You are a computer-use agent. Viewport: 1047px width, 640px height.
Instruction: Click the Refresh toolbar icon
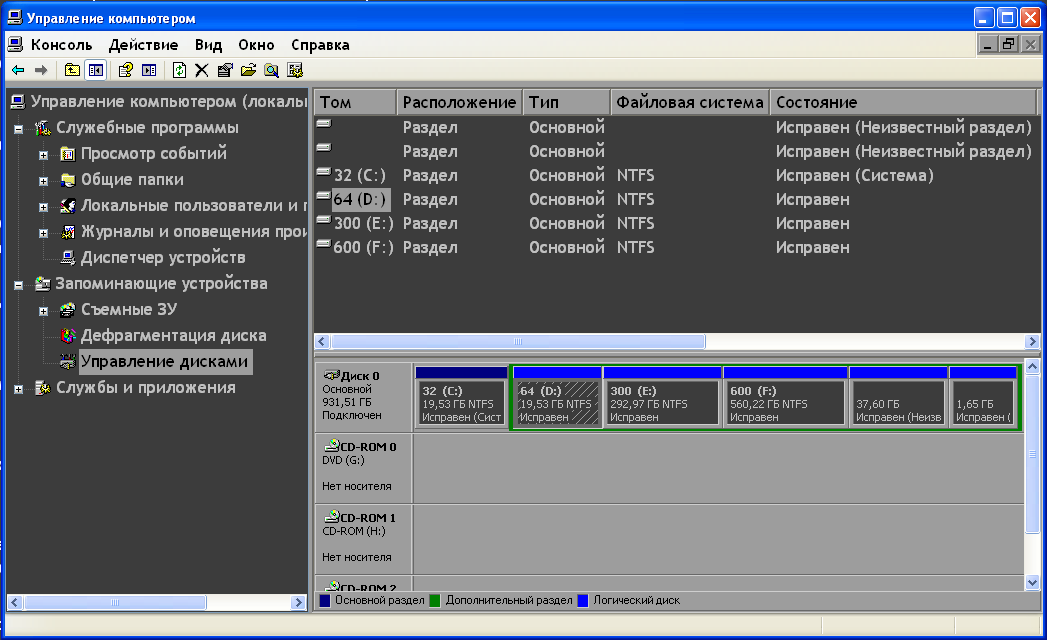pyautogui.click(x=179, y=70)
